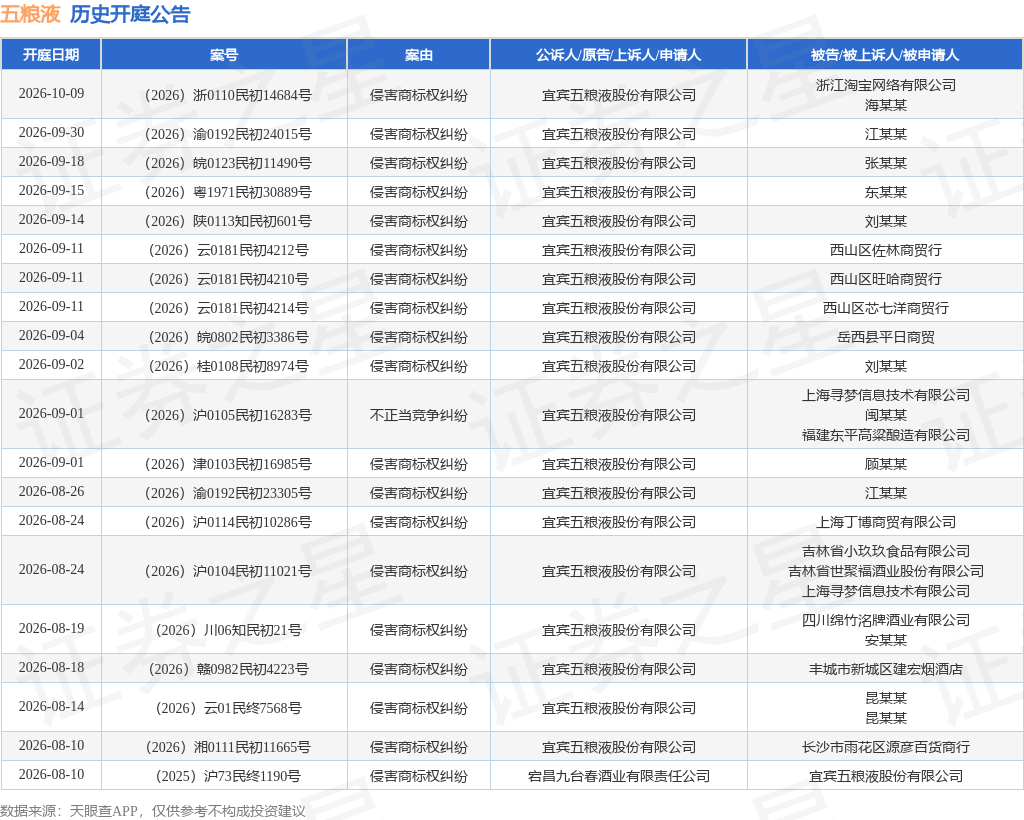
Task: Click defendant 上海丁博商贸有限公司
Action: point(886,522)
